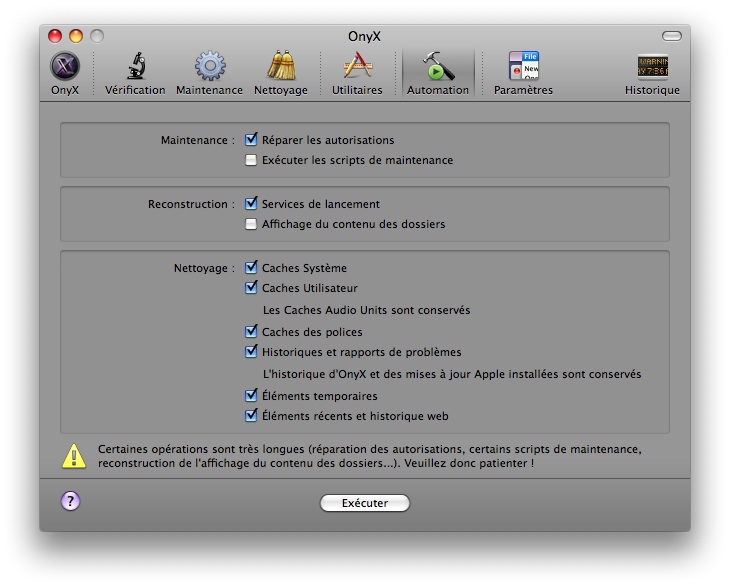730x586 pixels.
Task: Switch to the Utilitaires toolbar icon
Action: [357, 67]
